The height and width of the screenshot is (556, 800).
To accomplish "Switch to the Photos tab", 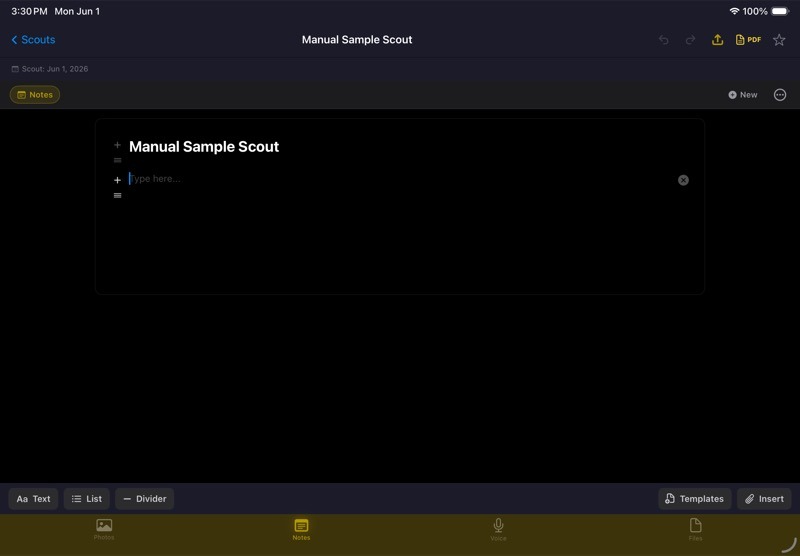I will (x=104, y=529).
